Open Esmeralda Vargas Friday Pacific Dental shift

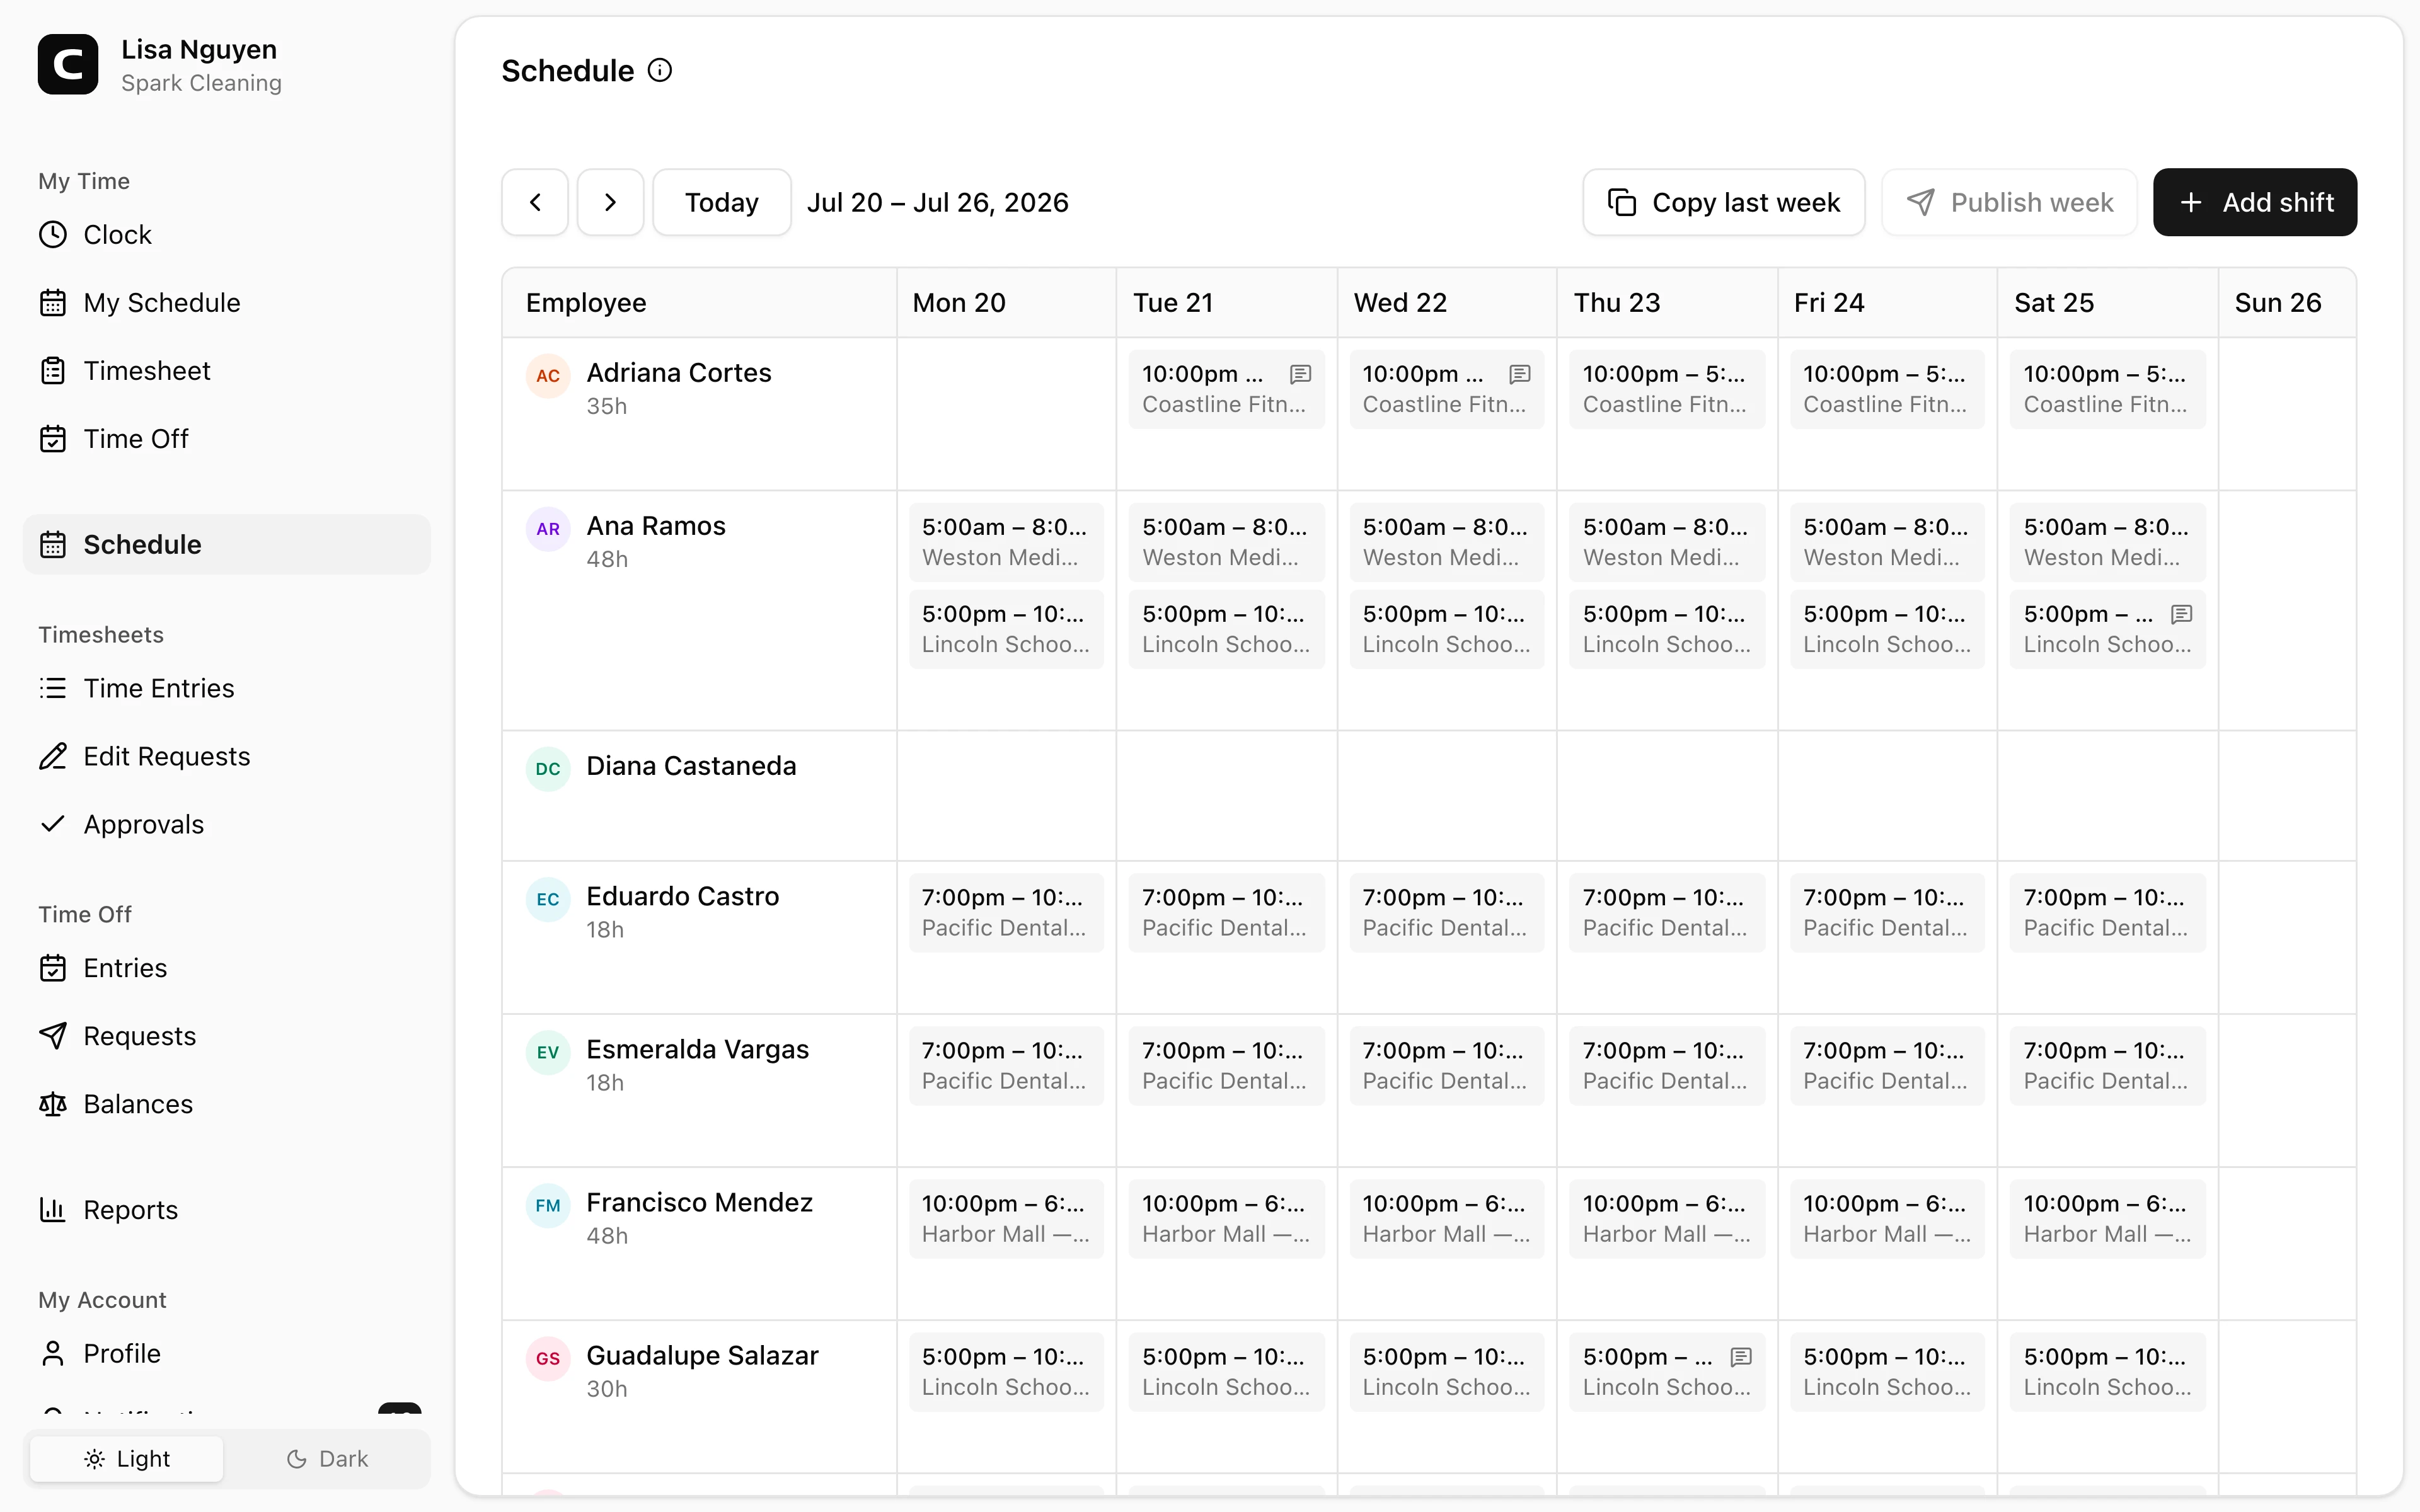coord(1887,1066)
